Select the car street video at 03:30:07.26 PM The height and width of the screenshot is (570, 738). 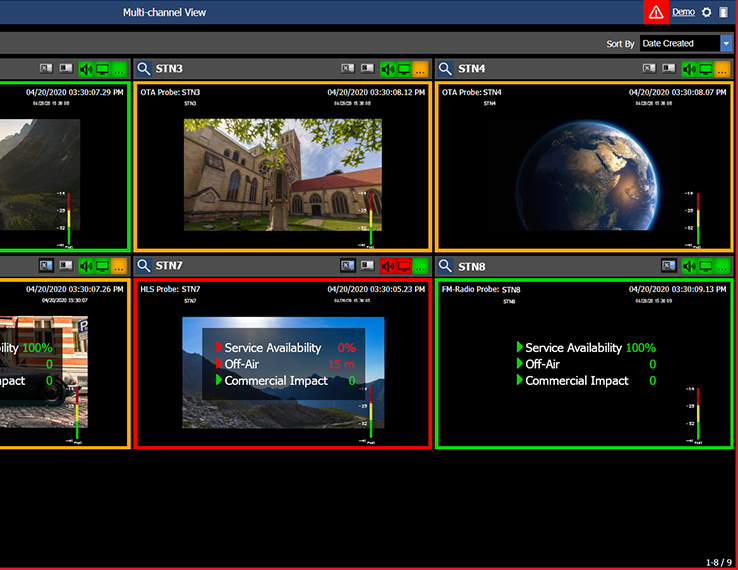(43, 372)
